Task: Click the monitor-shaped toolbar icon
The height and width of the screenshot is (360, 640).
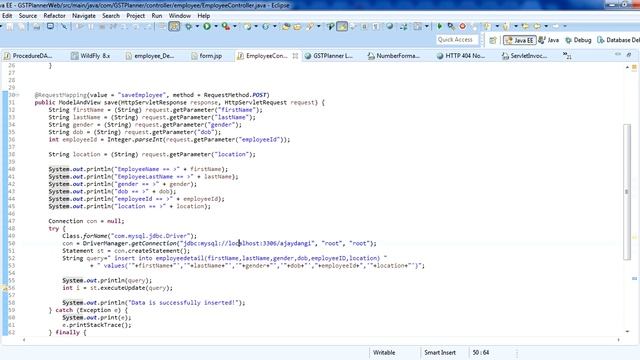Action: [x=50, y=26]
